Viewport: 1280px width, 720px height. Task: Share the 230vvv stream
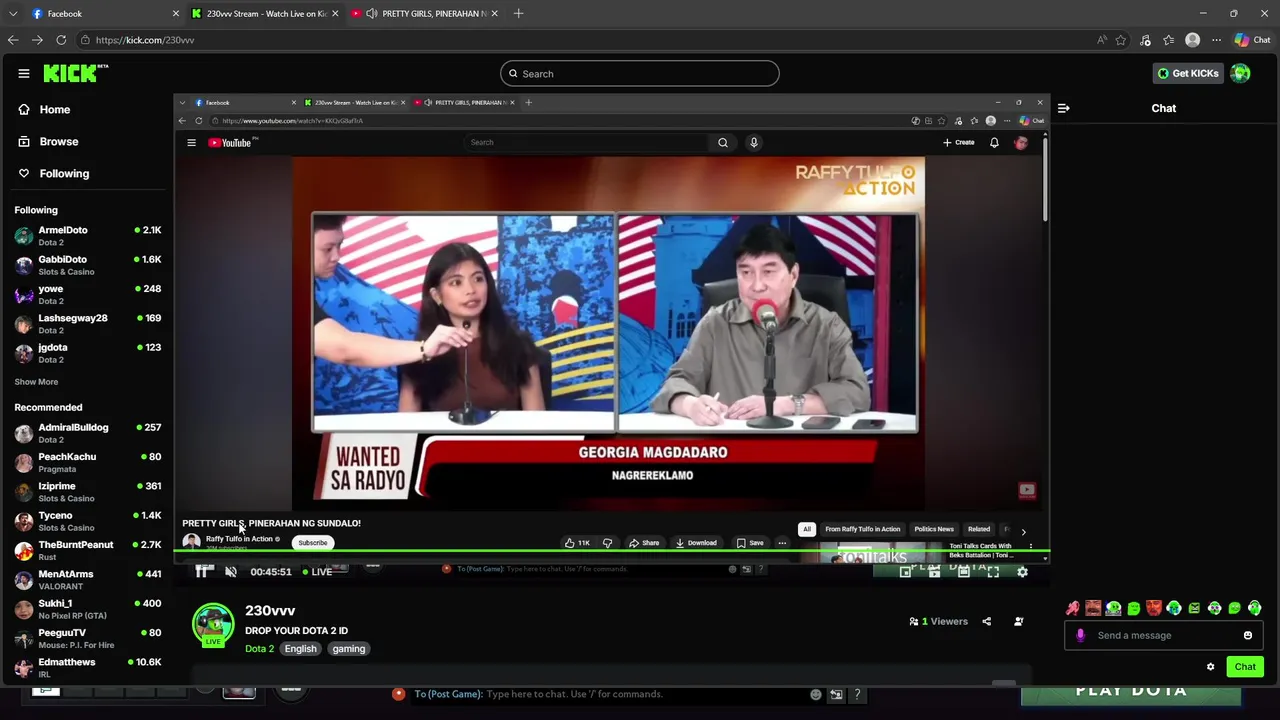986,621
